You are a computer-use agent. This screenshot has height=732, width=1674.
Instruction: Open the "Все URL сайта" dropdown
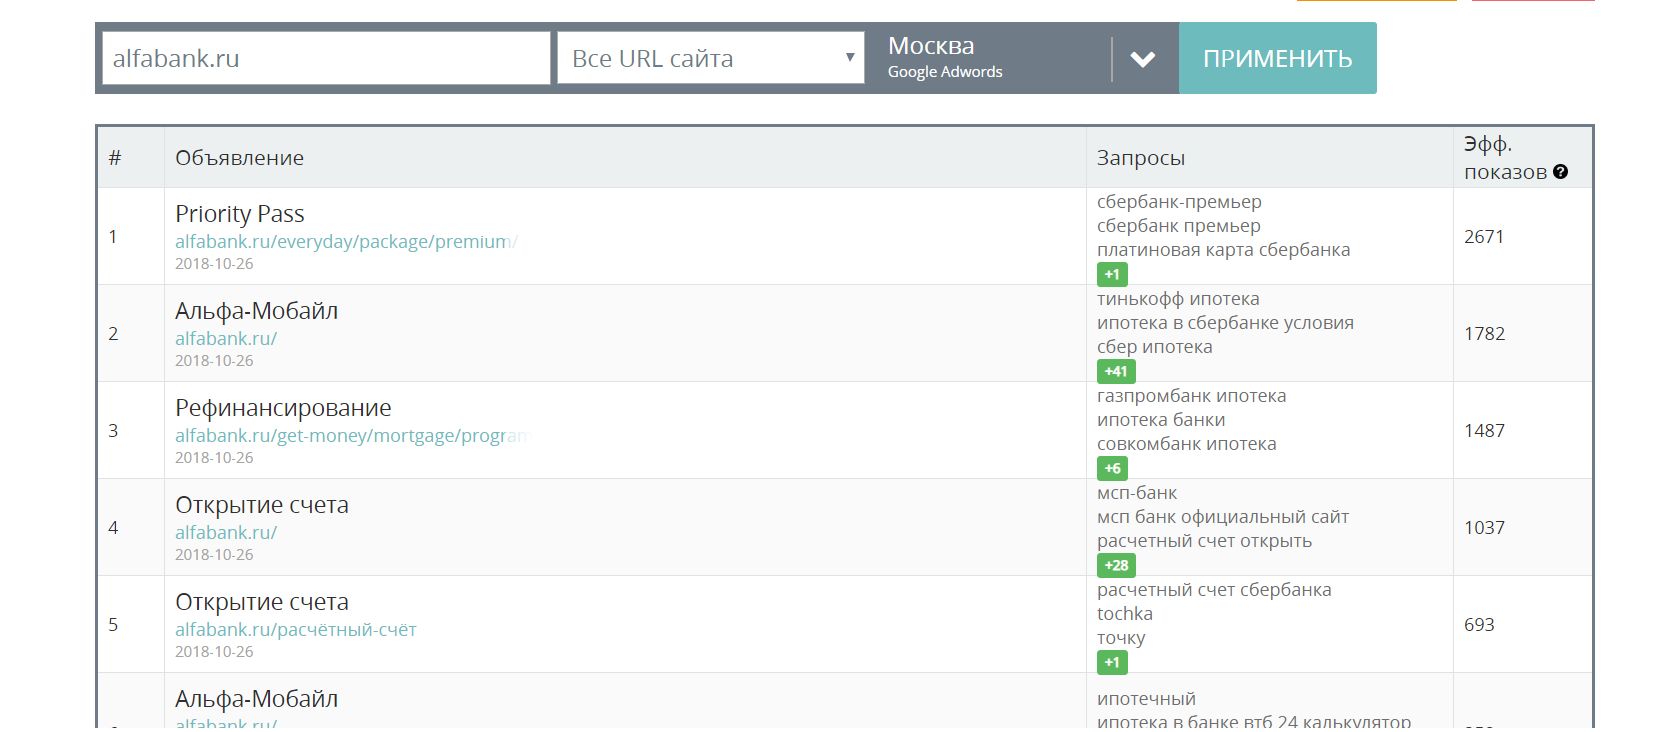(711, 58)
